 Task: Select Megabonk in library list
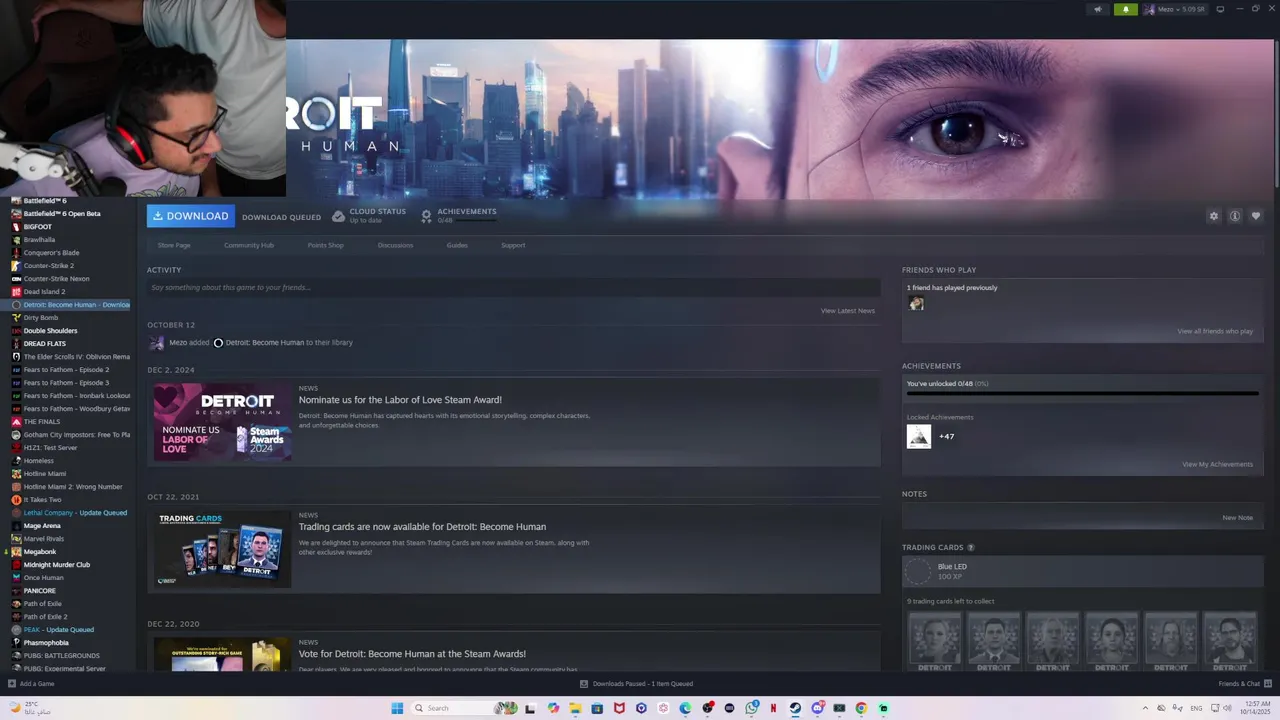[x=40, y=552]
